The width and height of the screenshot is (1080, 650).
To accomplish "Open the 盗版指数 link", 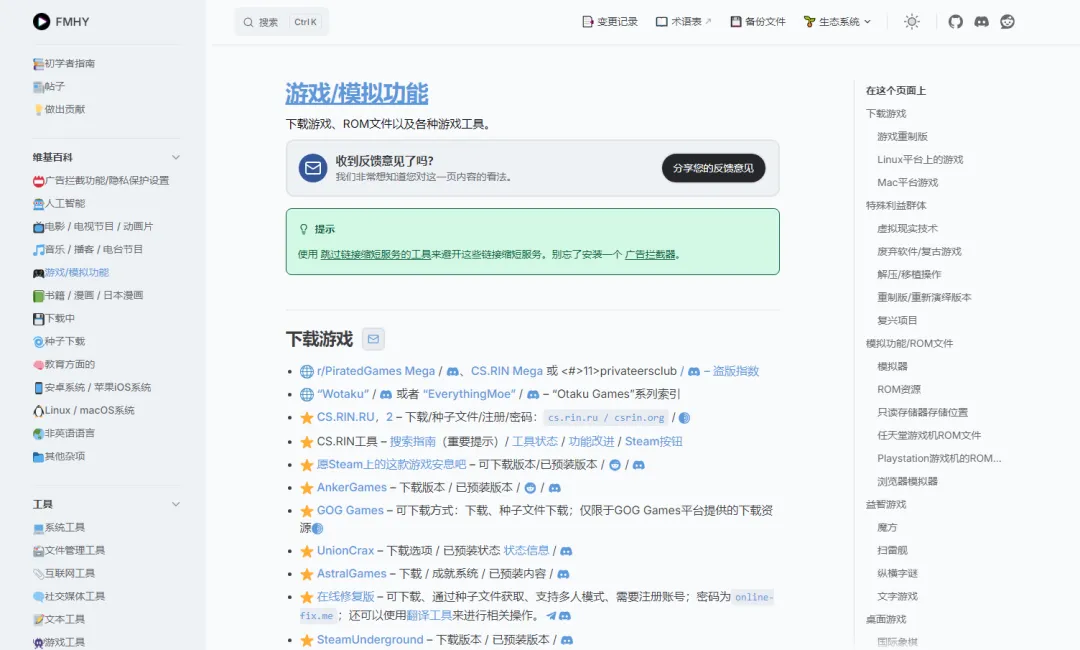I will pos(736,370).
